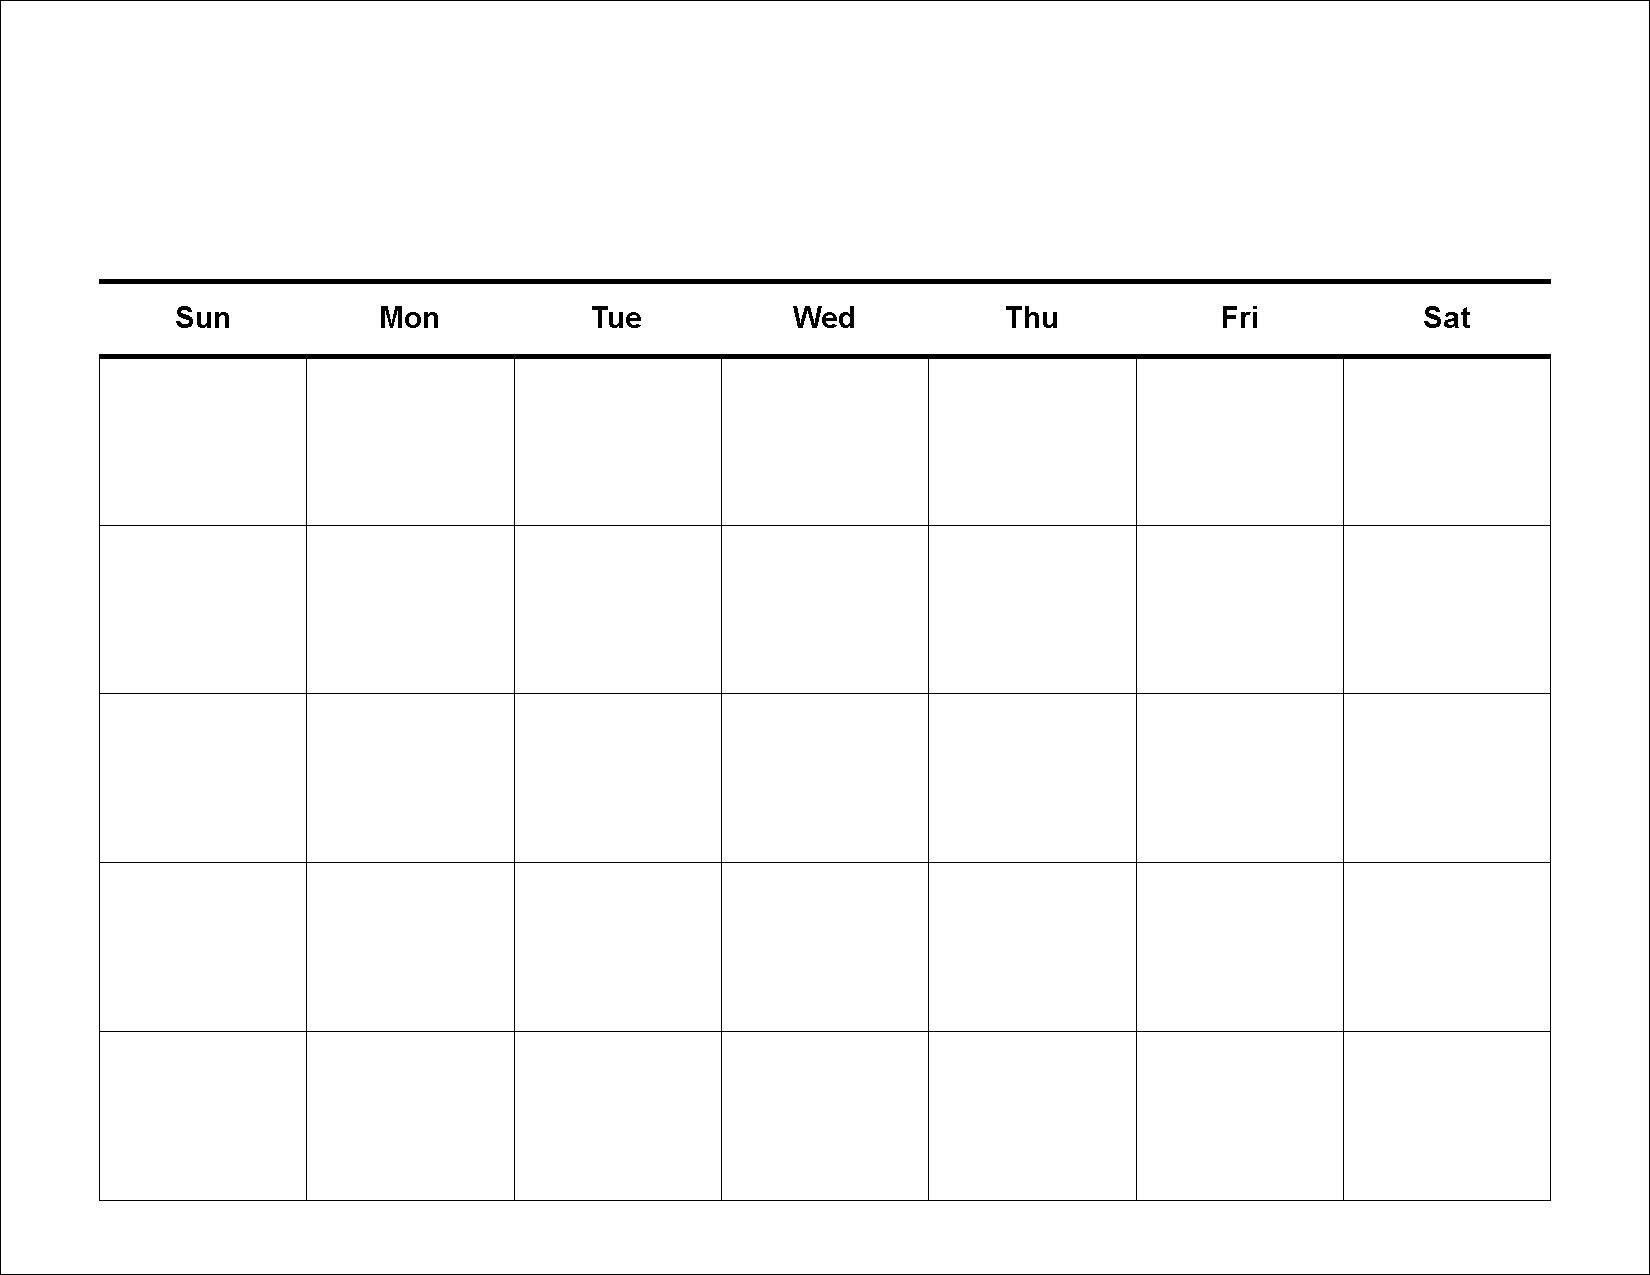Select the first-row cell under Wed
This screenshot has height=1275, width=1650.
[825, 441]
